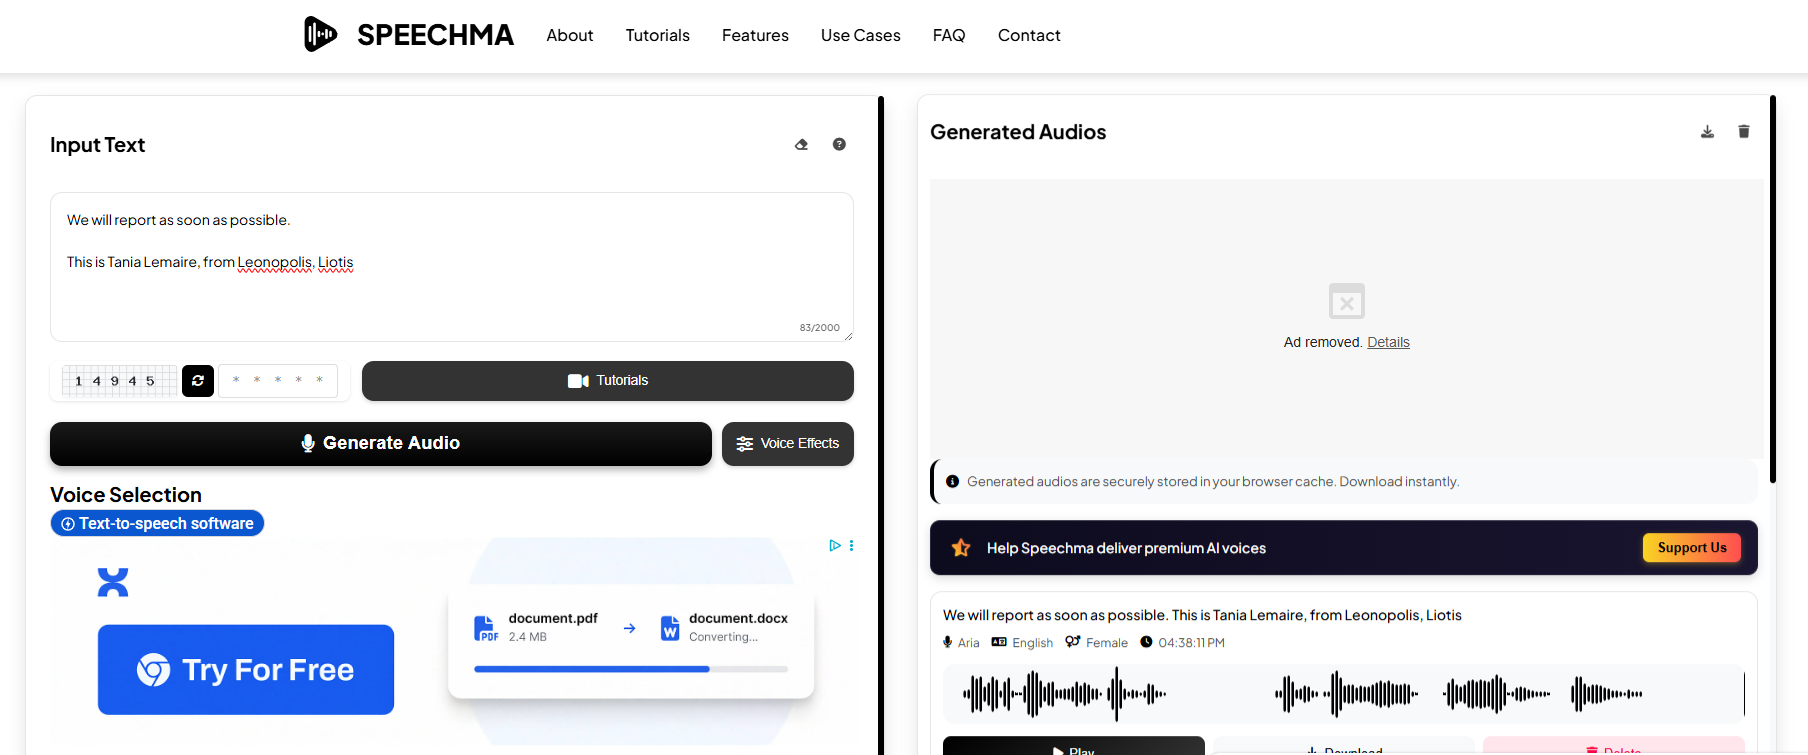Viewport: 1808px width, 755px height.
Task: Click the AdChoices icon on the advertisement
Action: point(835,546)
